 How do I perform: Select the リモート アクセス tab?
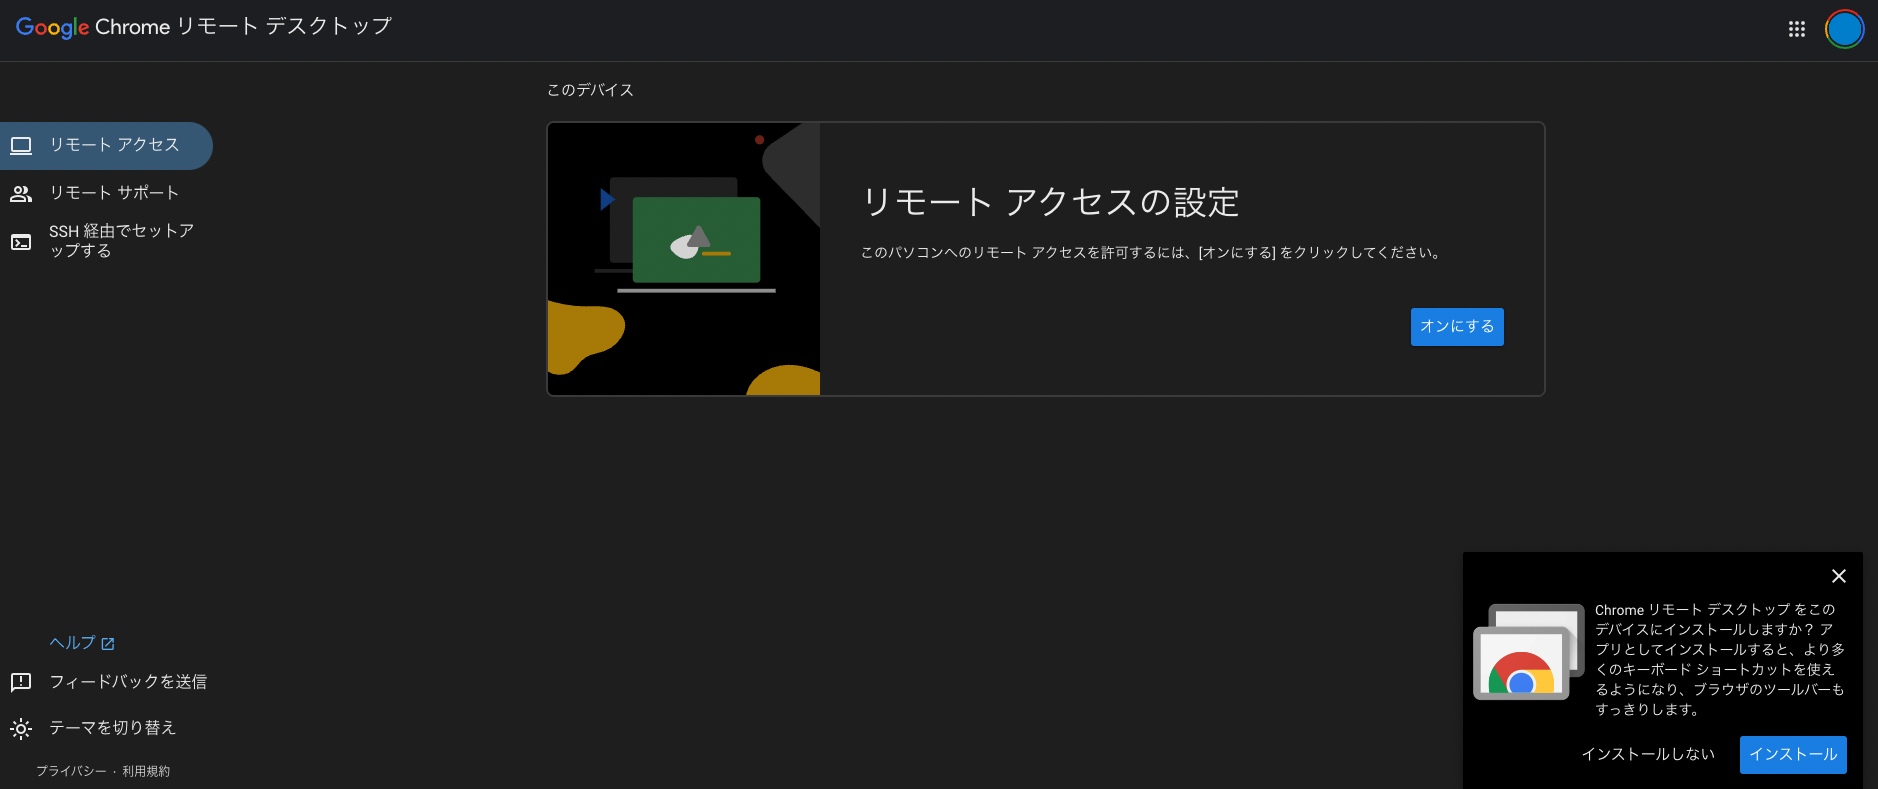[106, 146]
